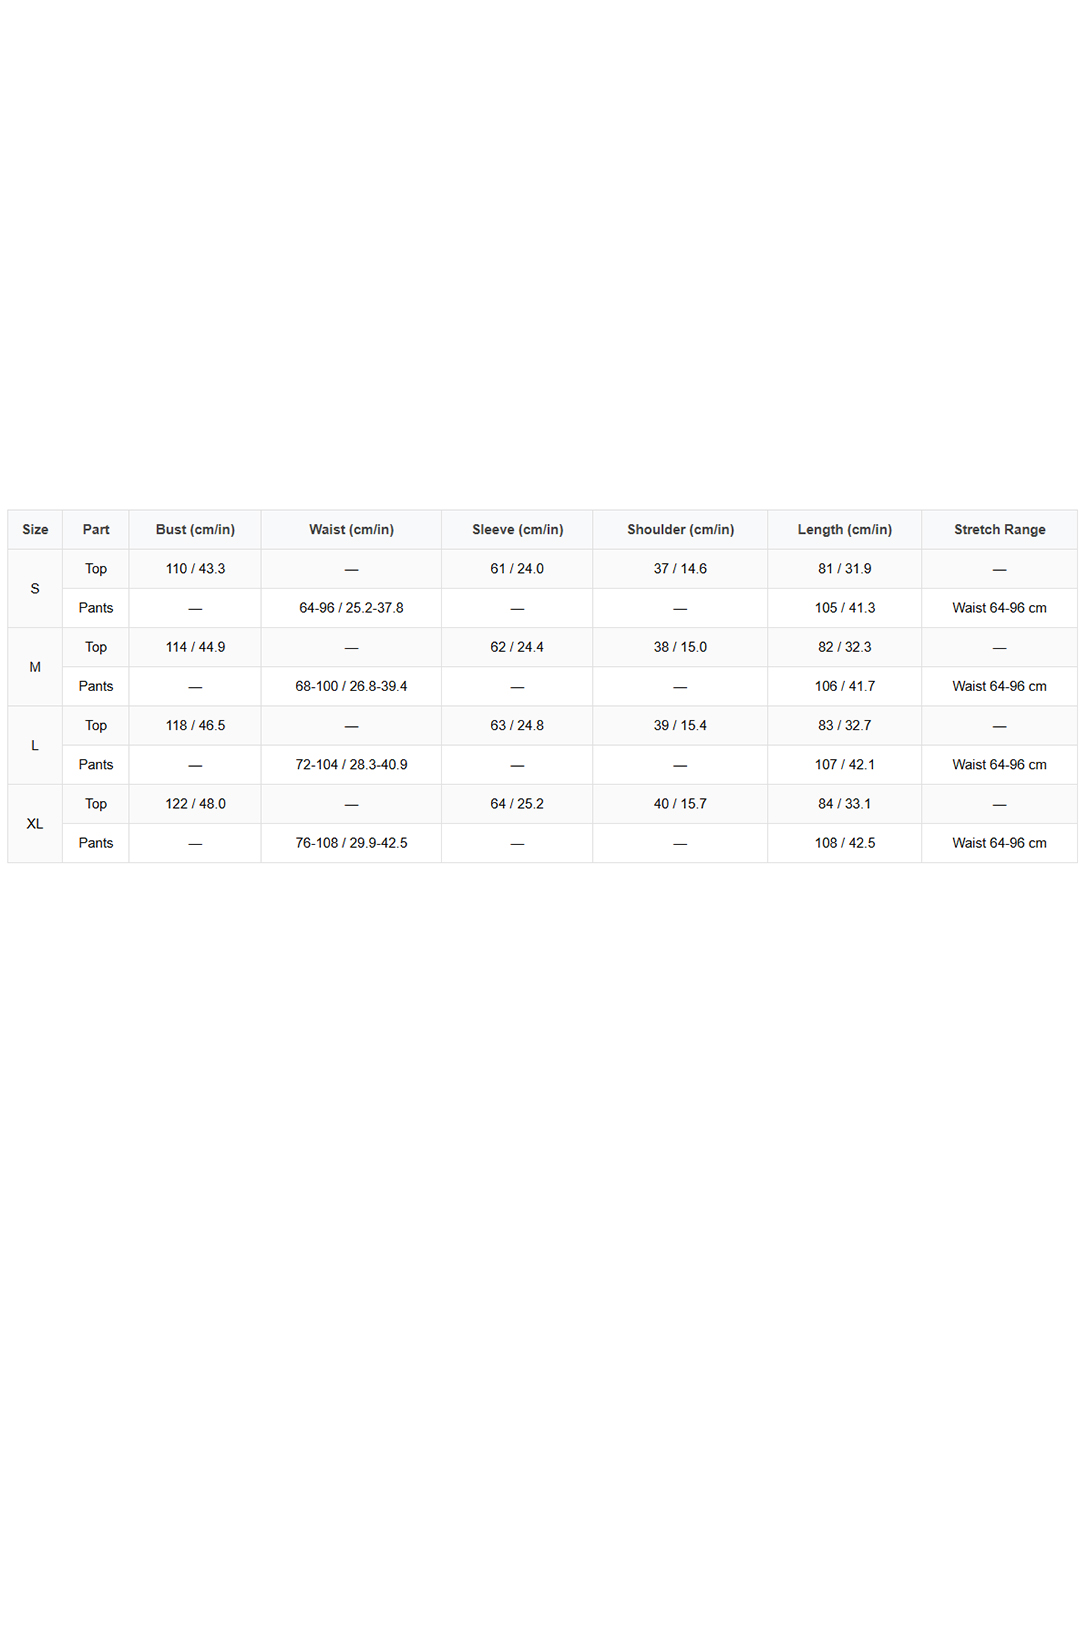The image size is (1088, 1632).
Task: Click the Stretch Range header
Action: click(1000, 530)
